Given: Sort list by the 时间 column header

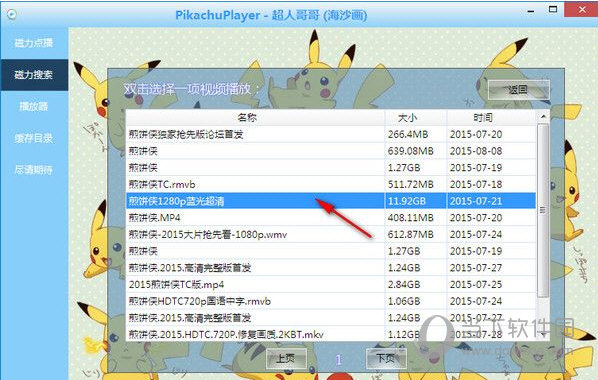Looking at the screenshot, I should 491,118.
